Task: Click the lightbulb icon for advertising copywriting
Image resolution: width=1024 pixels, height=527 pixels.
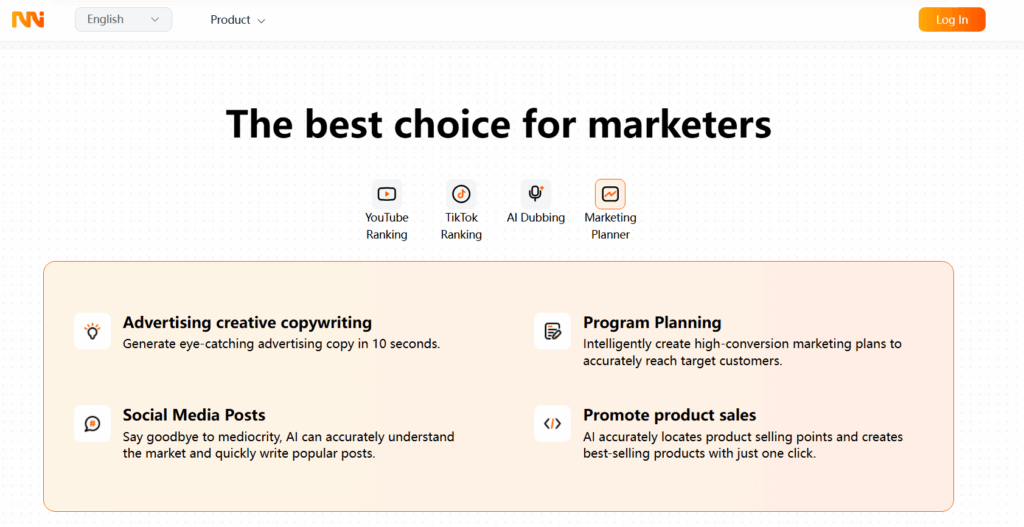Action: pos(93,331)
